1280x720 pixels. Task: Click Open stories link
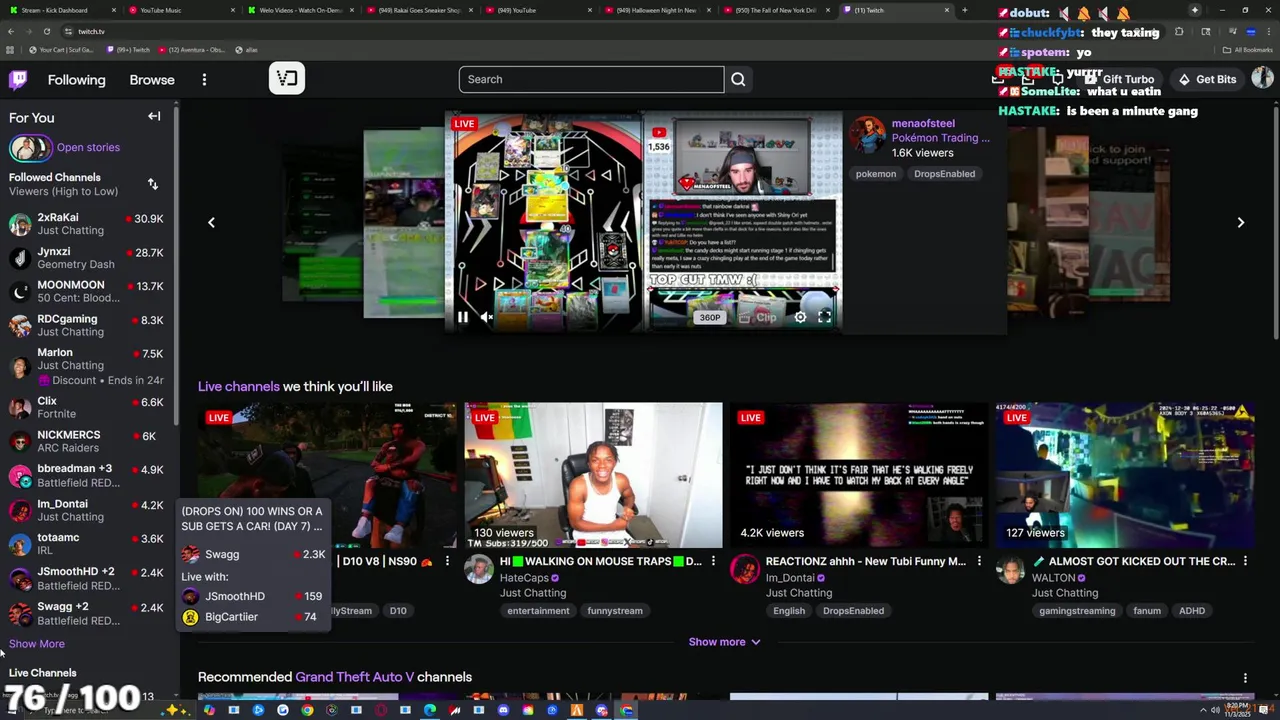click(88, 148)
